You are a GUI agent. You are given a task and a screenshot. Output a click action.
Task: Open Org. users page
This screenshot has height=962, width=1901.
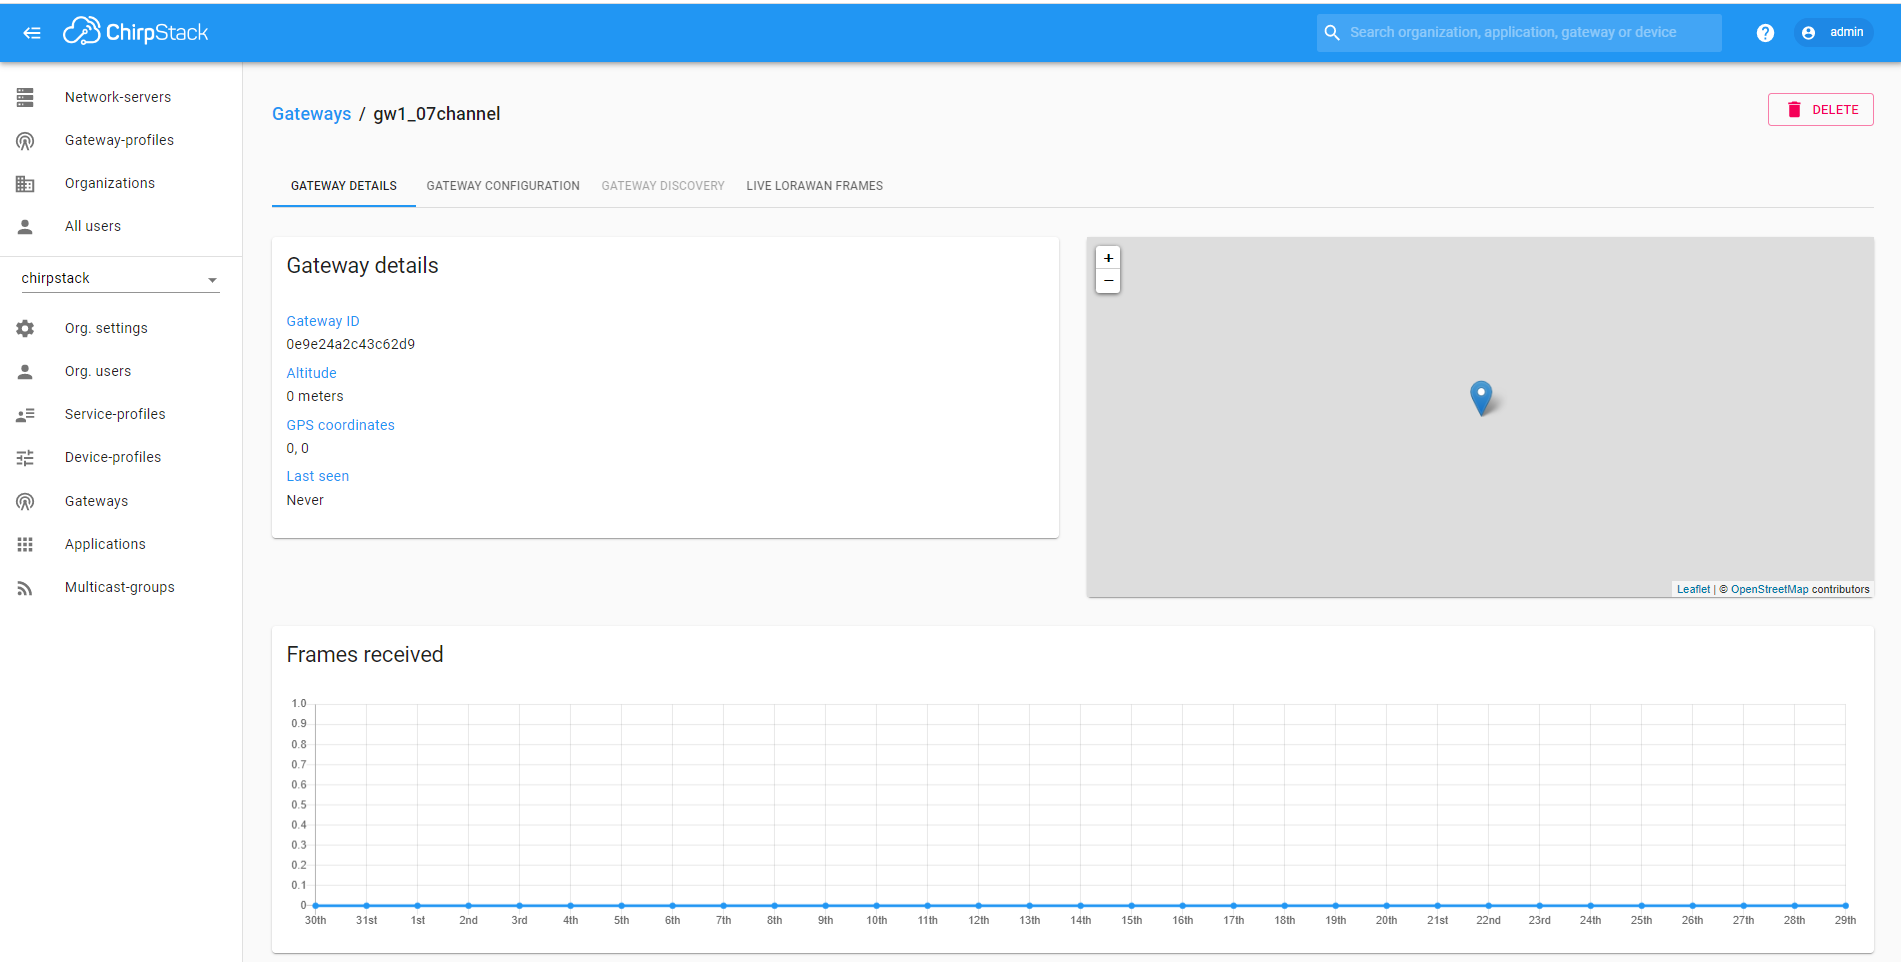[98, 371]
